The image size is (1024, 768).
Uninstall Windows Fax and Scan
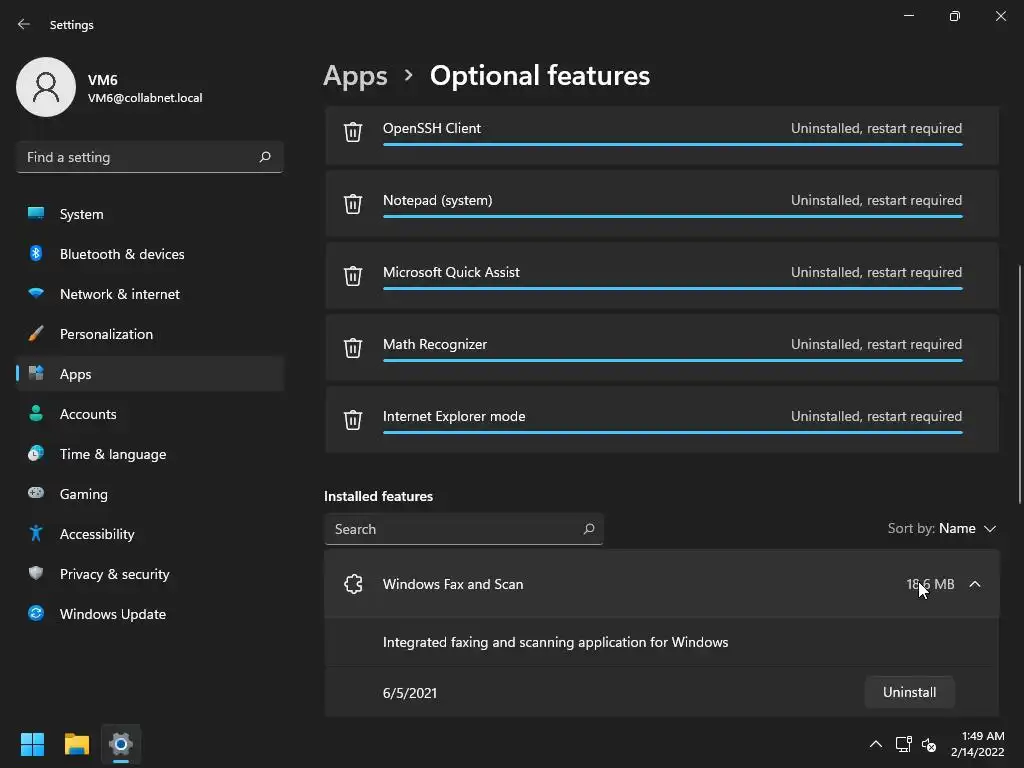(909, 692)
